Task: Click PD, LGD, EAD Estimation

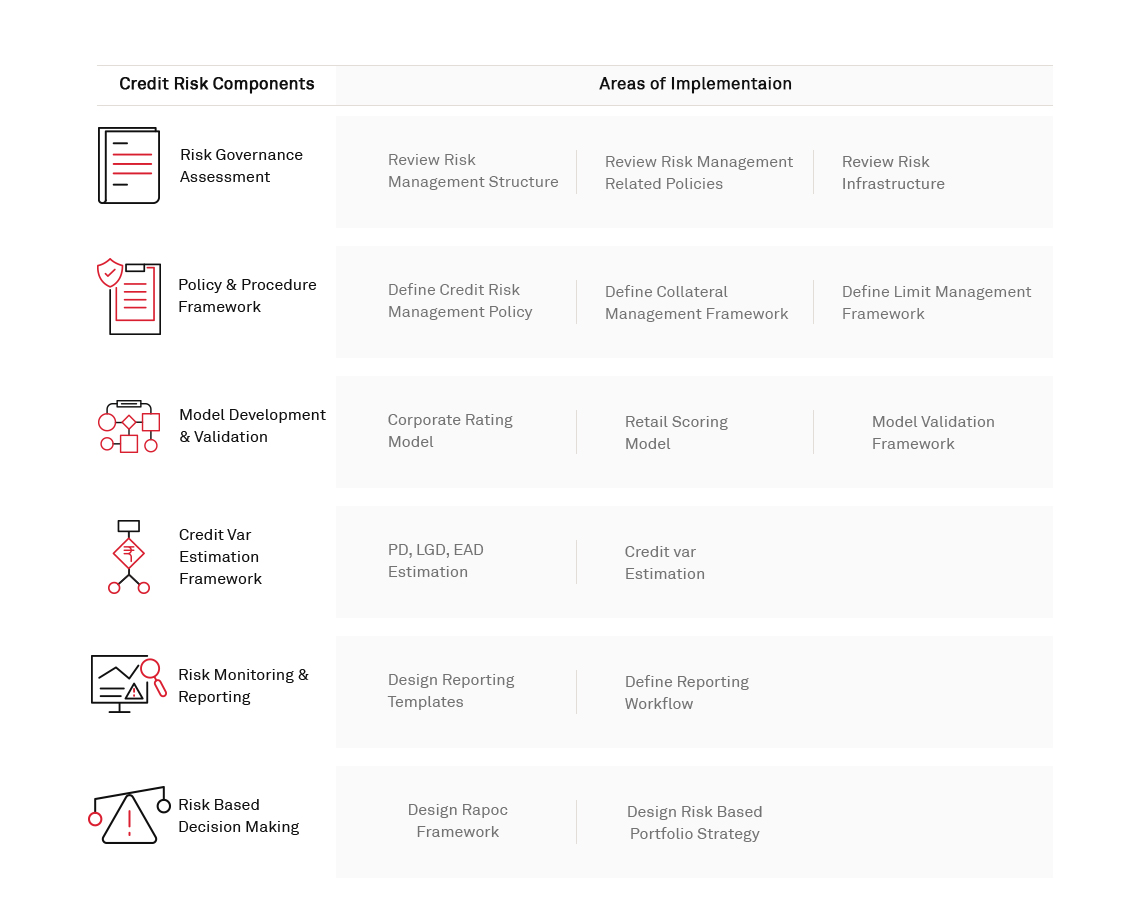Action: (436, 561)
